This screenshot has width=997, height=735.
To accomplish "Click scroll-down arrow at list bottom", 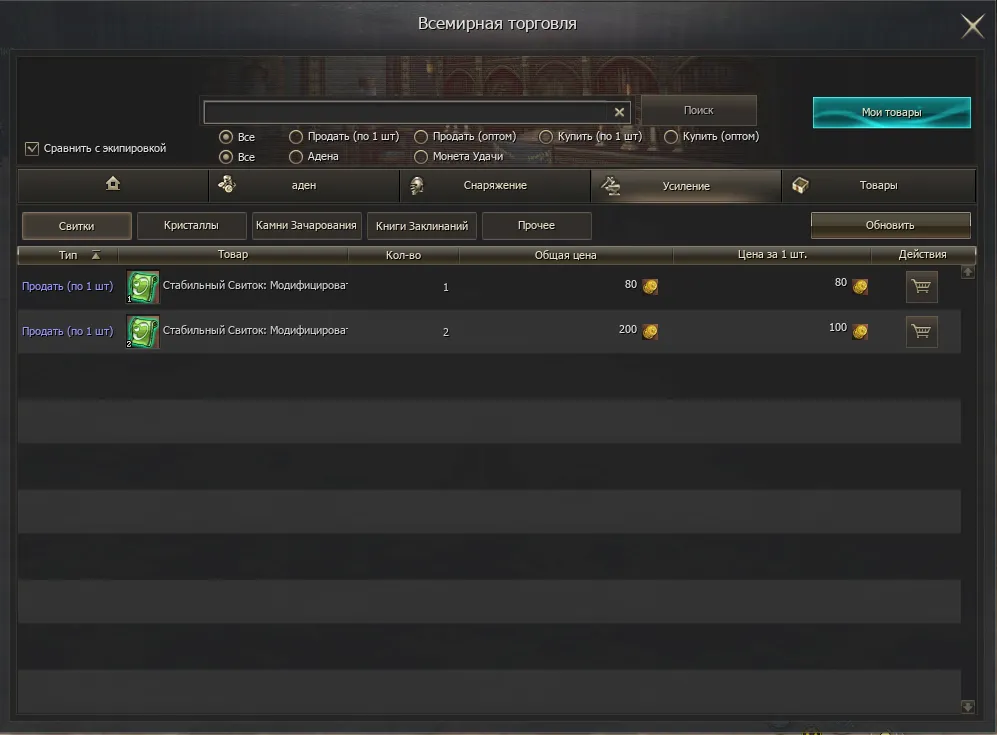I will click(x=967, y=706).
